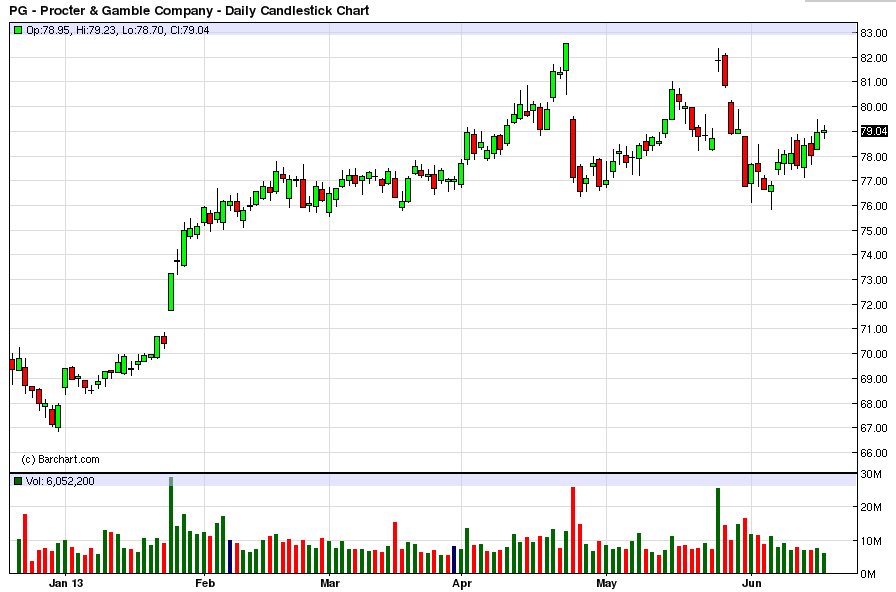
Task: Click the '(c) Barchart.com' credit text
Action: point(60,459)
